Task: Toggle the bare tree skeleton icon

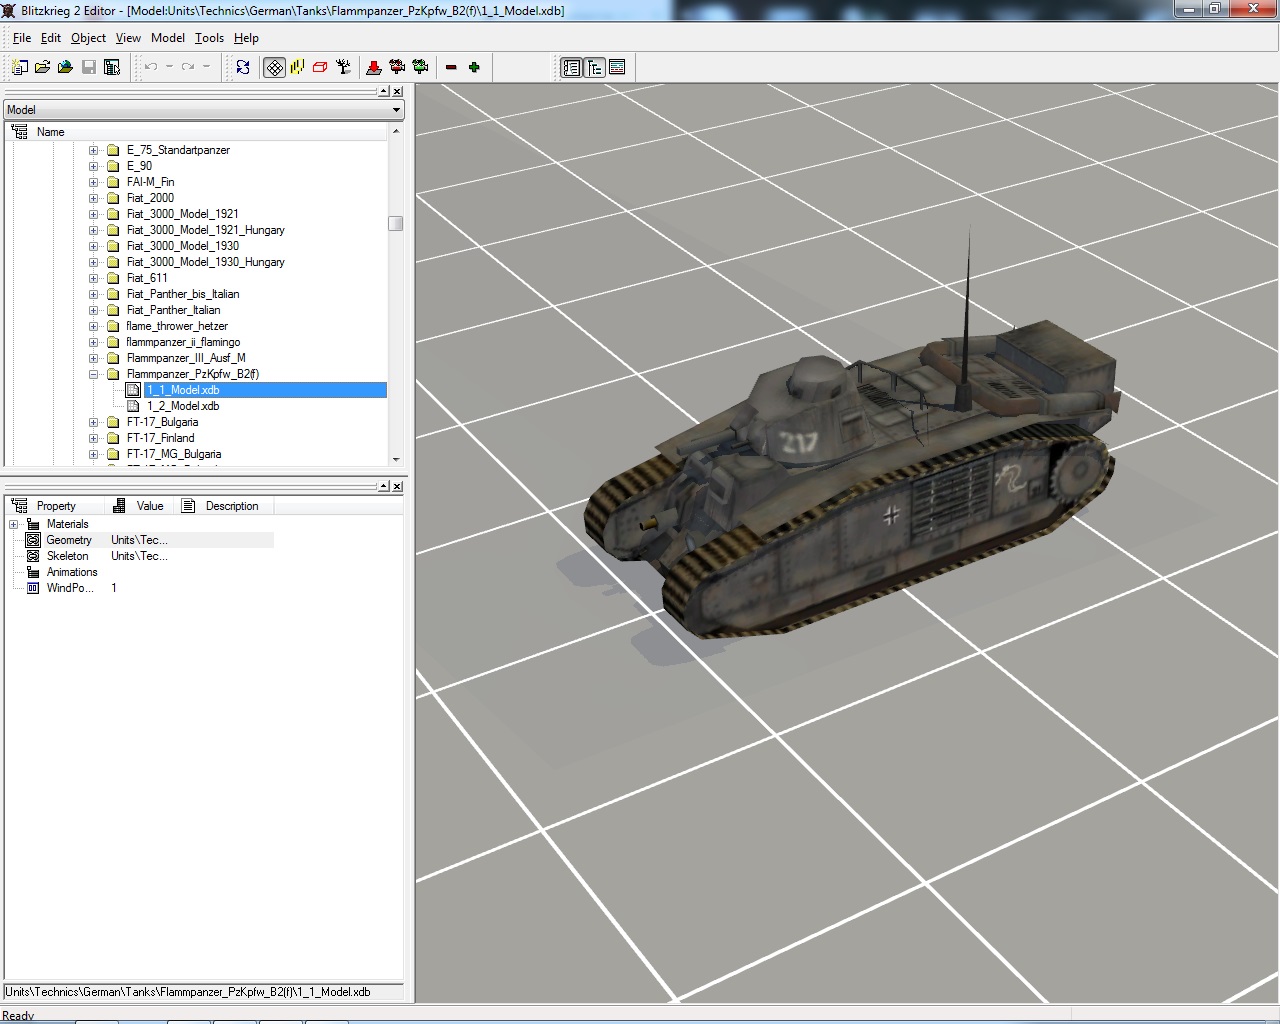Action: [343, 67]
